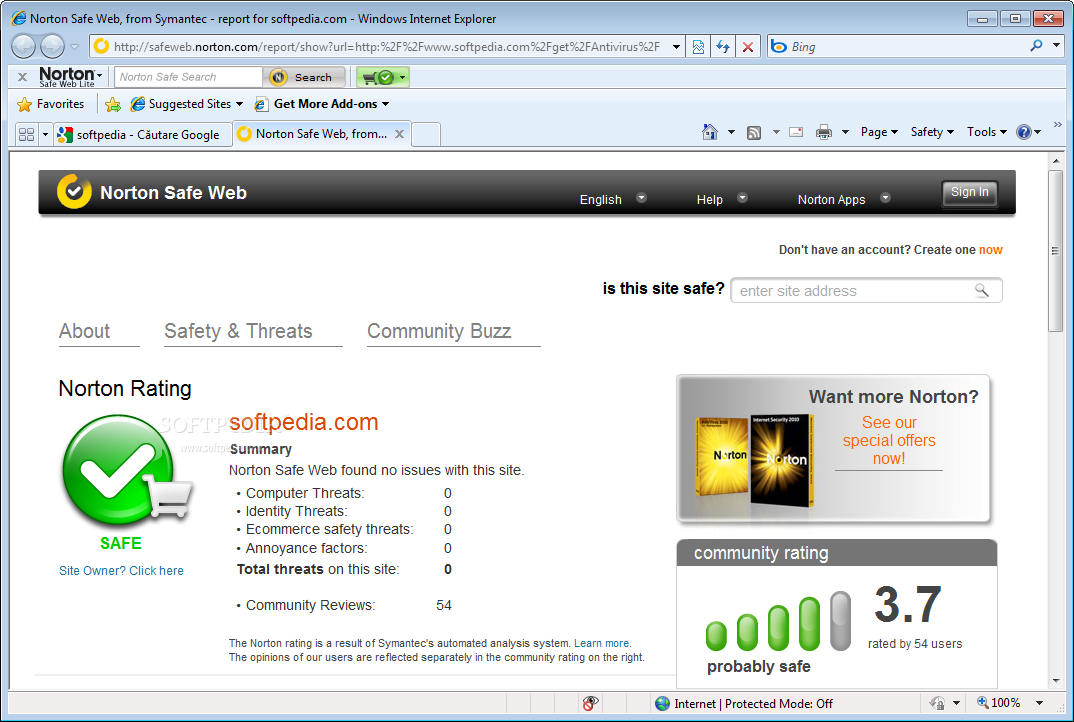Click the softpedia.com site title
1074x722 pixels.
303,422
